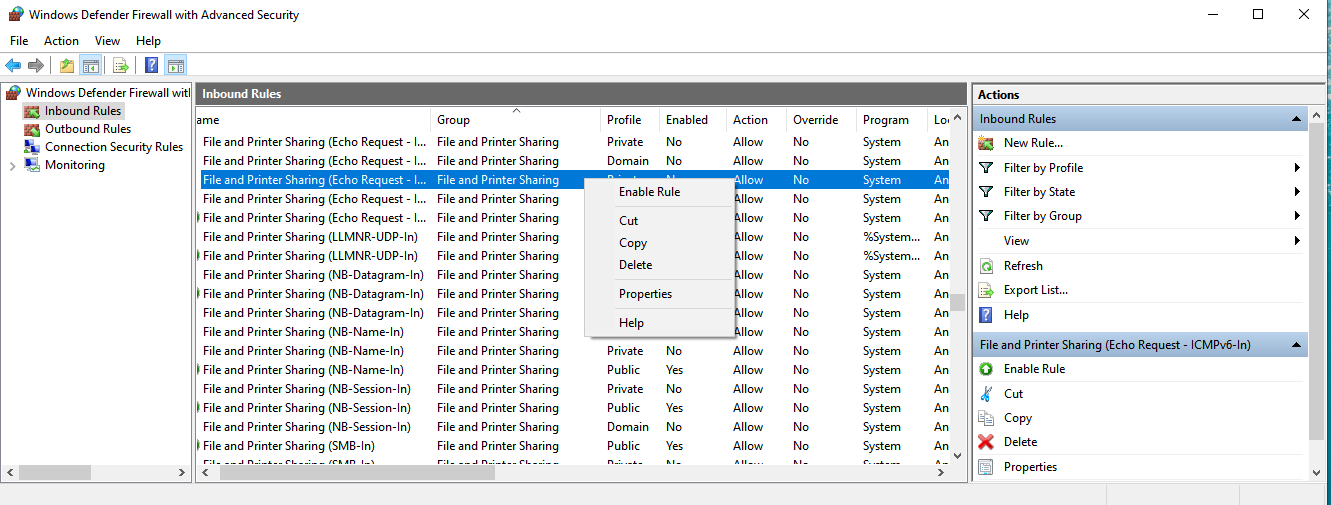Click the Actions pane vertical scrollbar down arrow
1331x505 pixels.
(x=1318, y=472)
